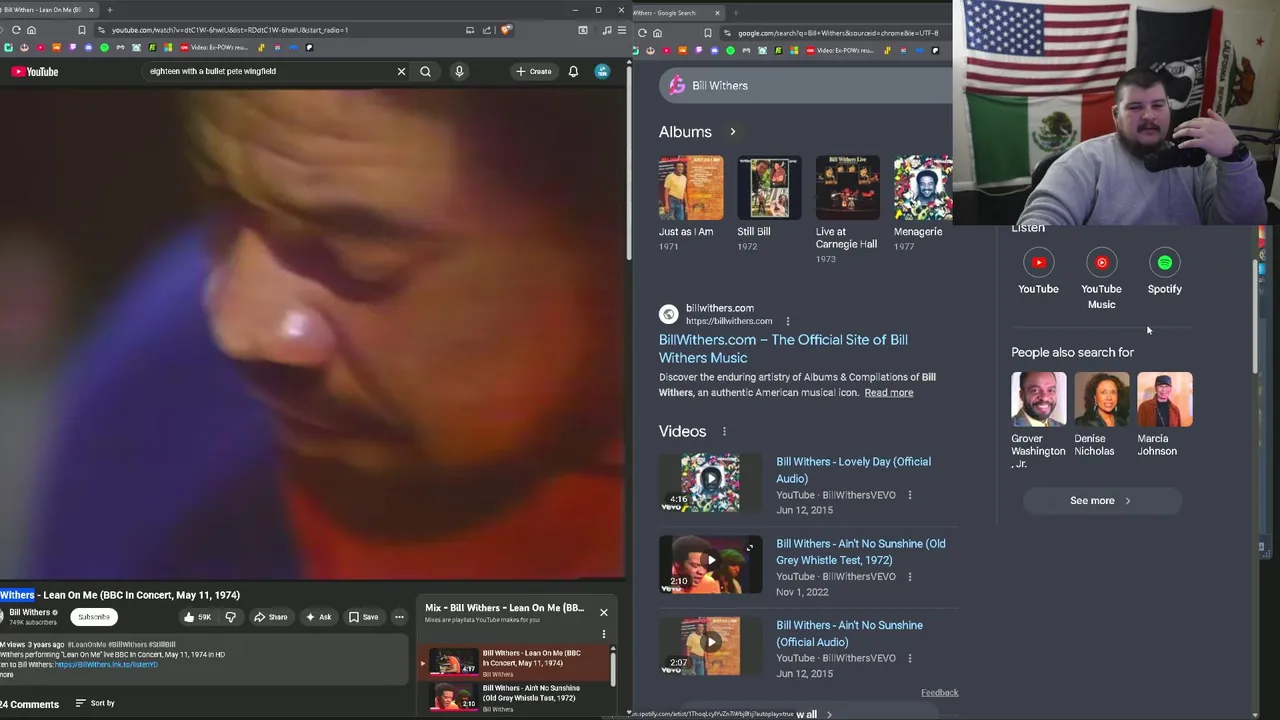This screenshot has width=1280, height=720.
Task: Like the Lean On Me video
Action: coord(198,617)
